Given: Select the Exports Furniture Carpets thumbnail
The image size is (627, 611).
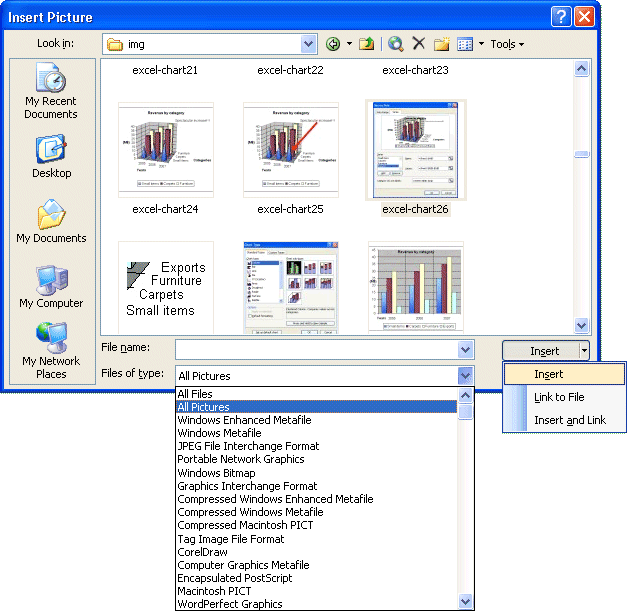Looking at the screenshot, I should [x=166, y=287].
